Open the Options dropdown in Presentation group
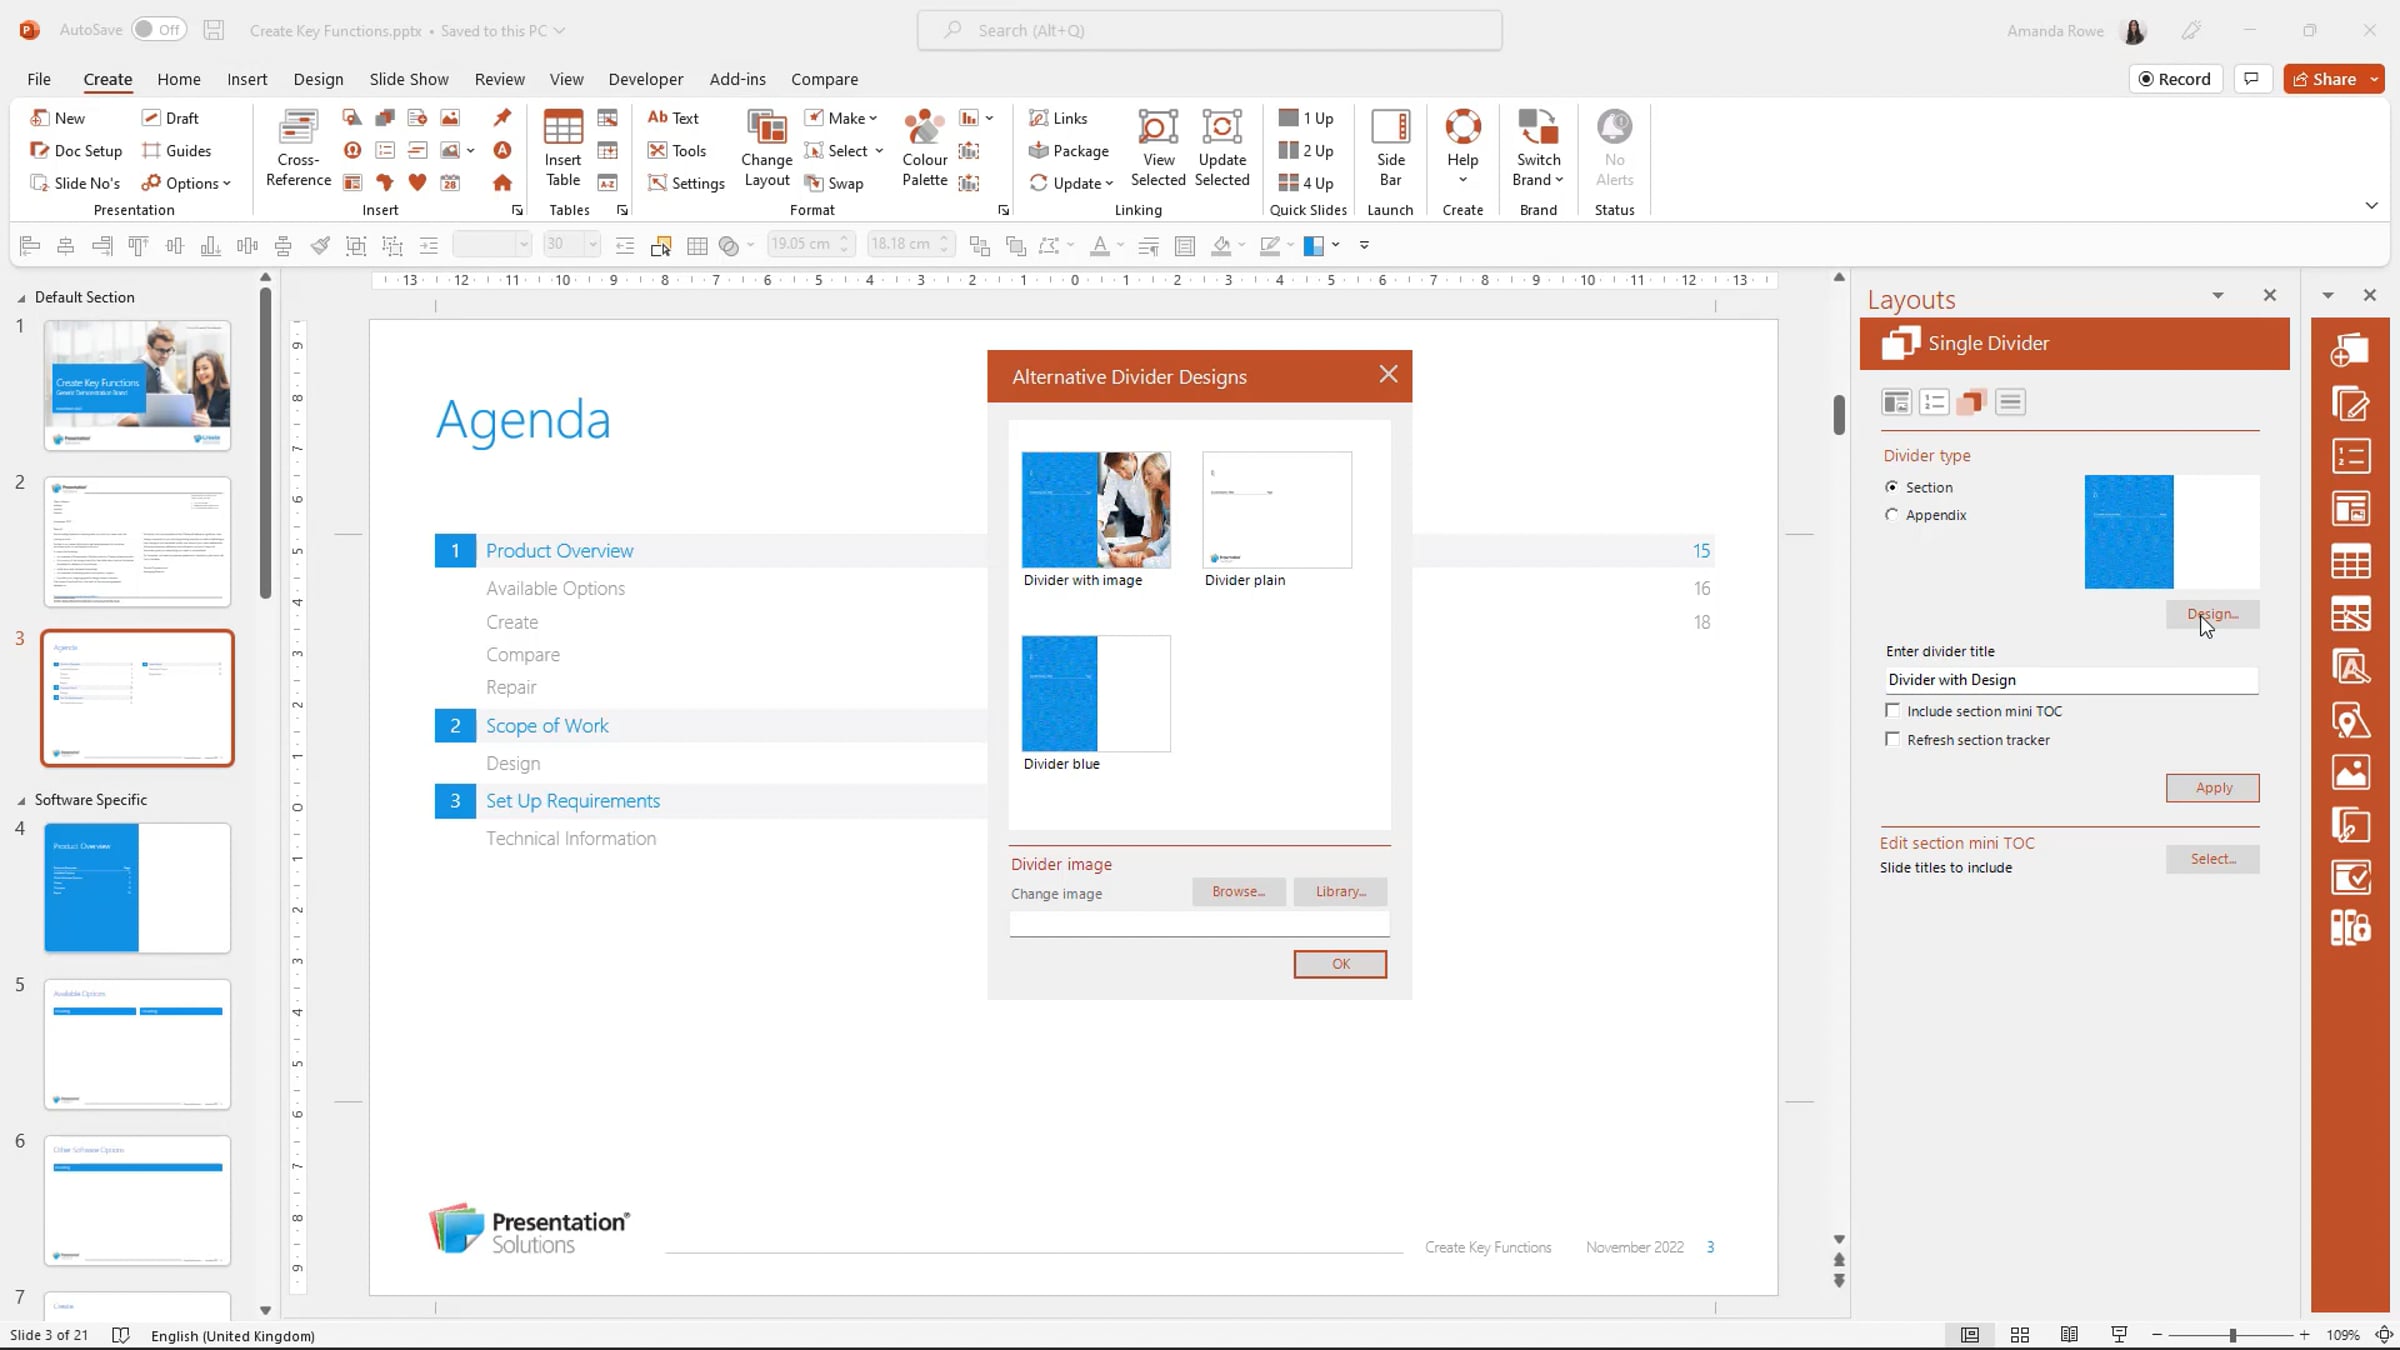 click(197, 183)
